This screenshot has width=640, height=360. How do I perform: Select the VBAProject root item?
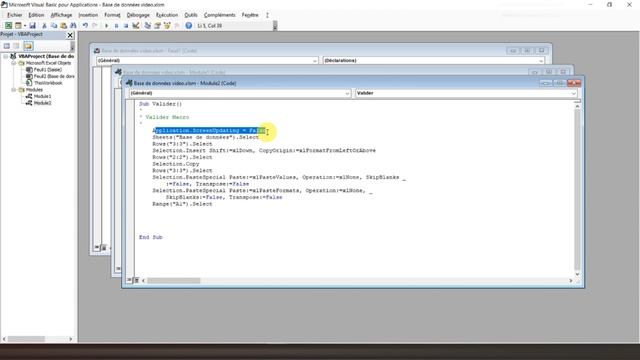click(46, 56)
